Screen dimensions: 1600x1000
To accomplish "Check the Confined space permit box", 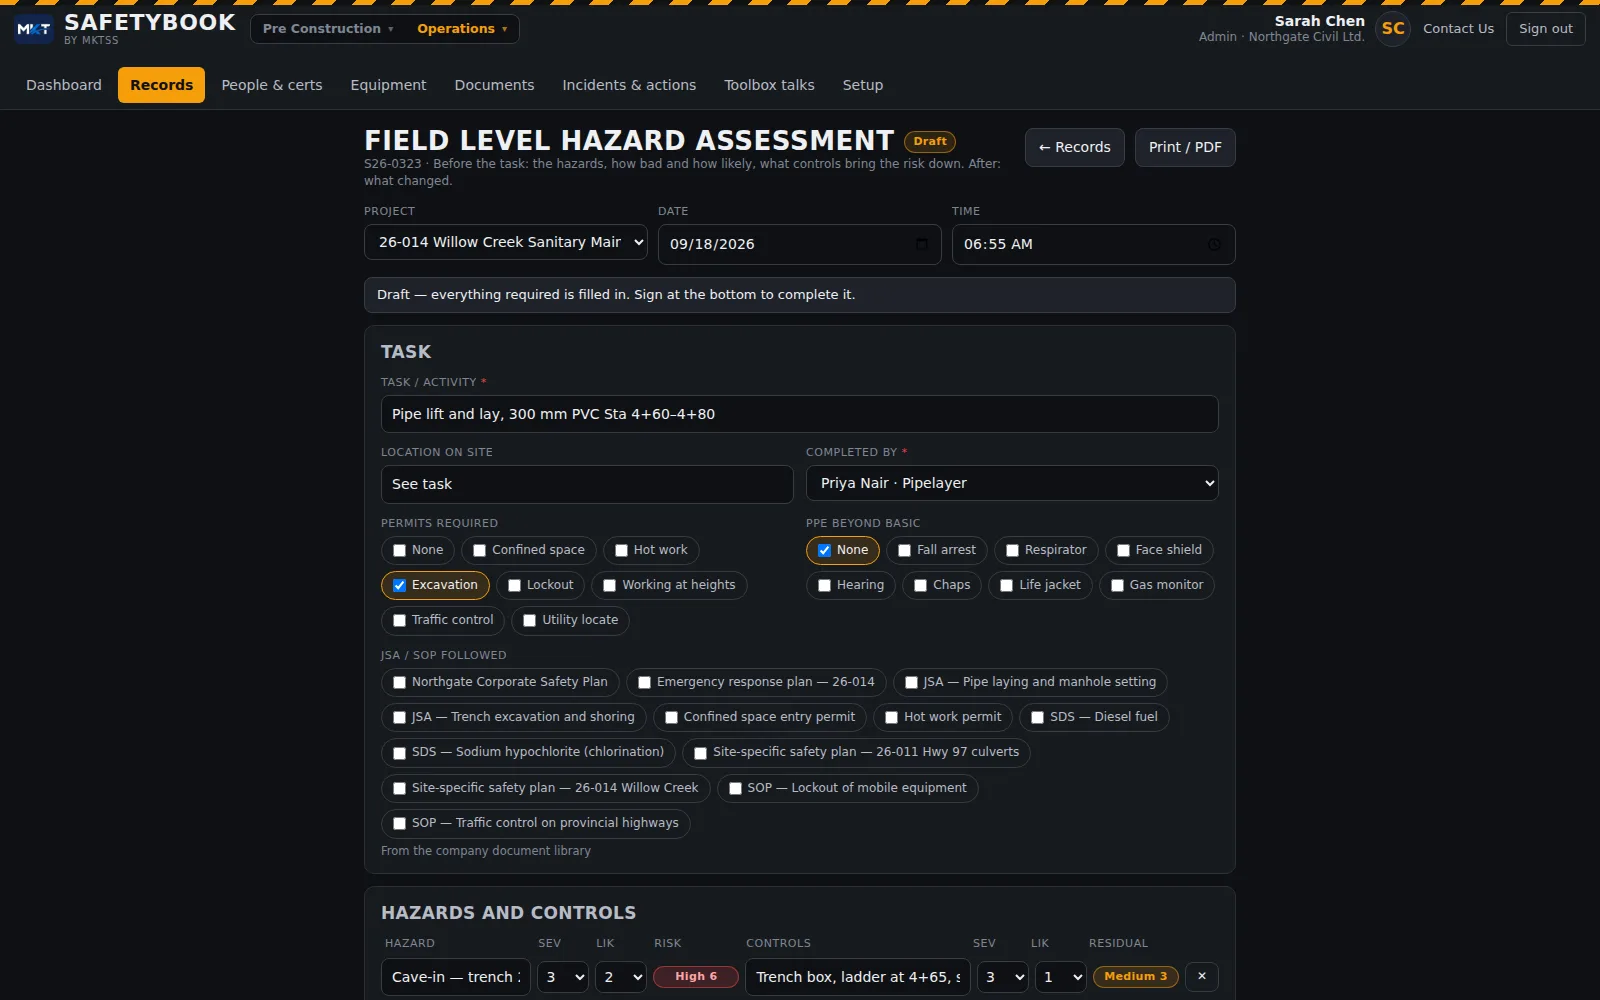I will pyautogui.click(x=480, y=550).
